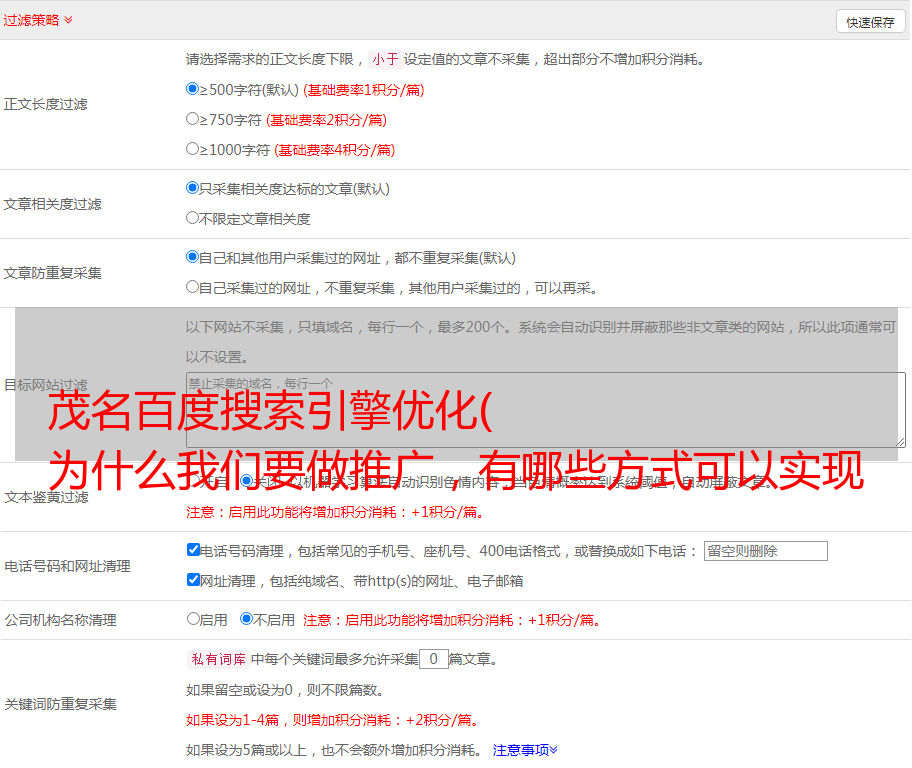
Task: Click the article count field before 篇文章
Action: coord(433,659)
